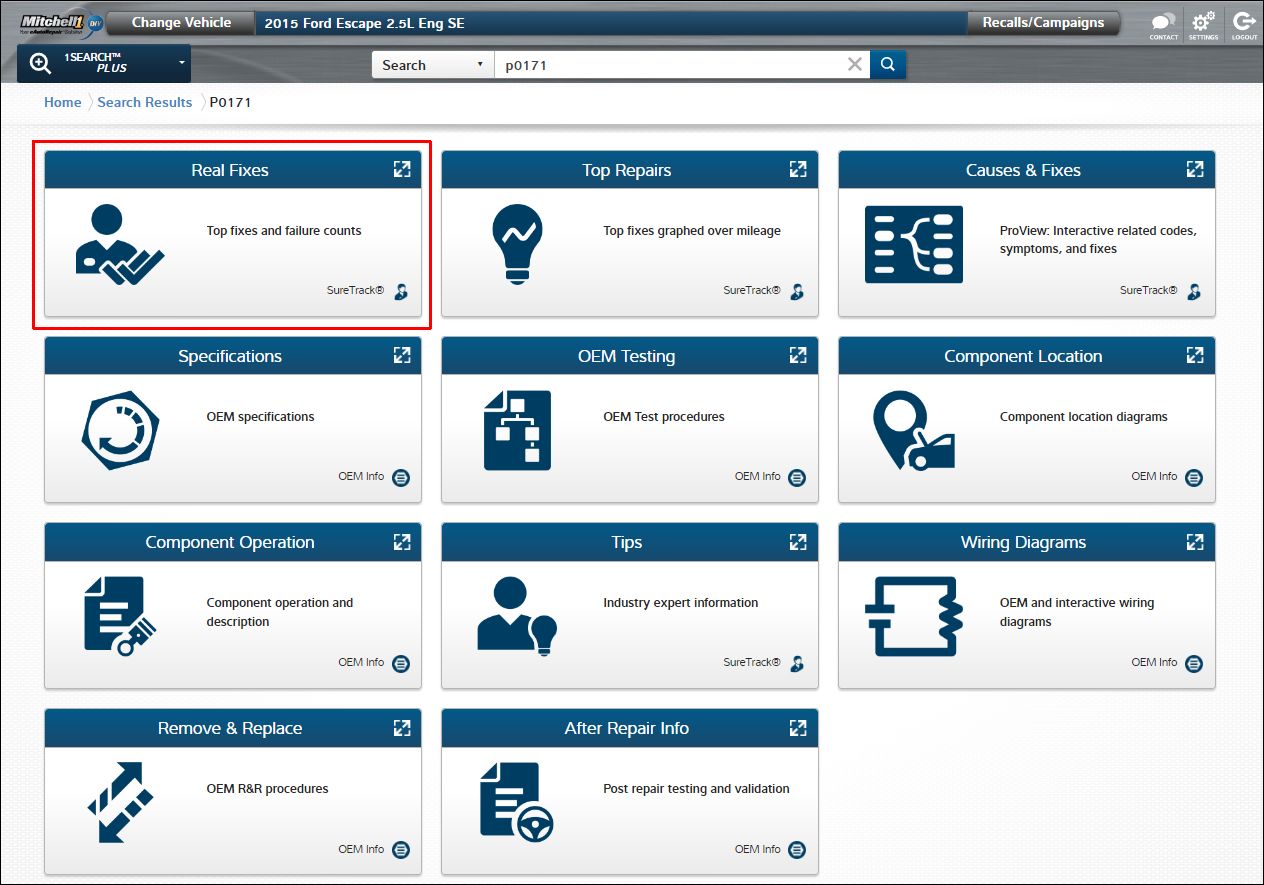Expand the Tips card to full view

click(797, 542)
